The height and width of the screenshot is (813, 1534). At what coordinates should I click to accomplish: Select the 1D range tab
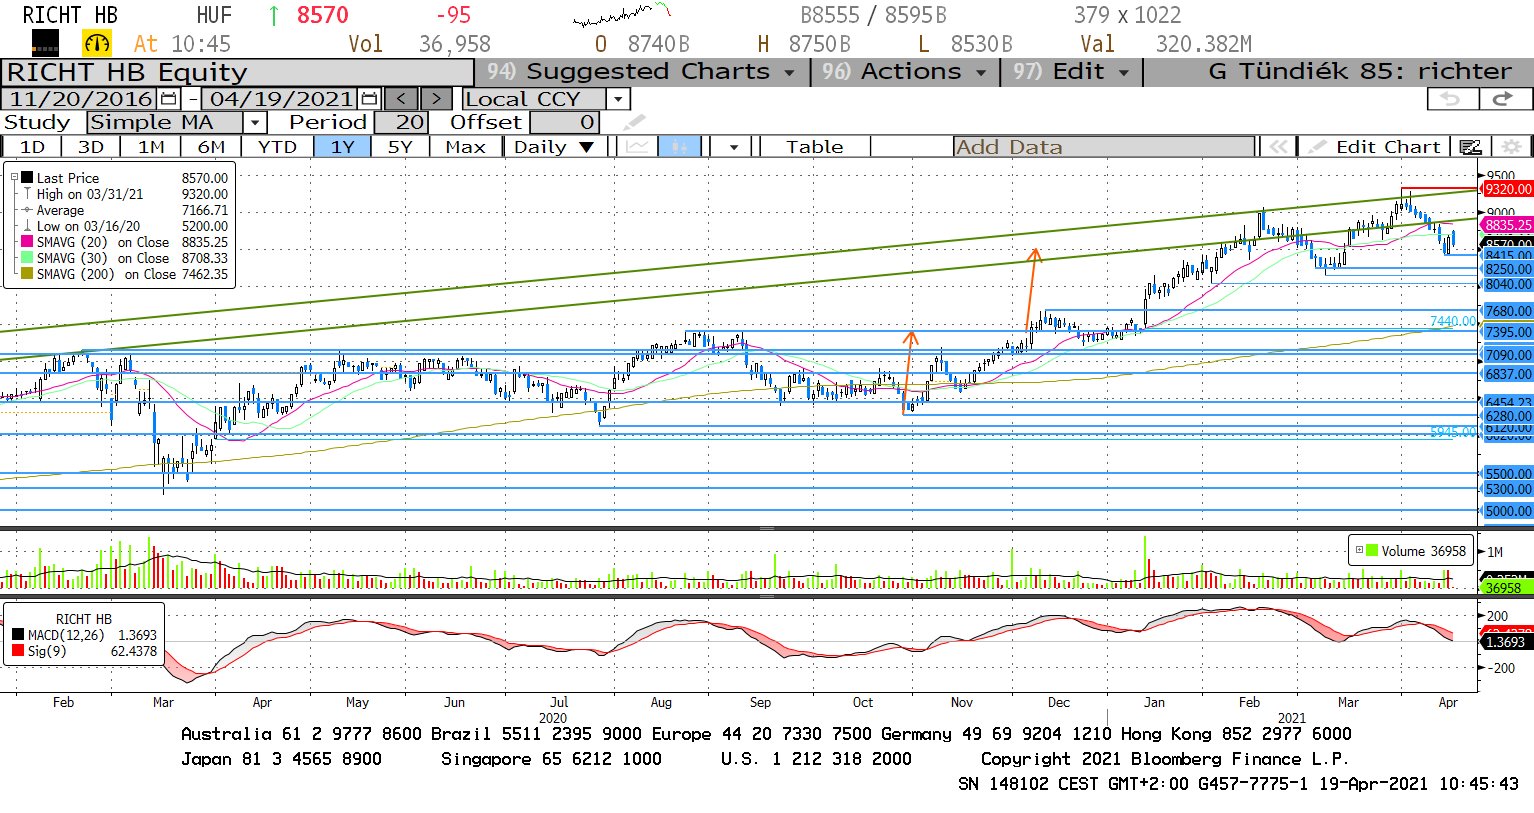(32, 147)
